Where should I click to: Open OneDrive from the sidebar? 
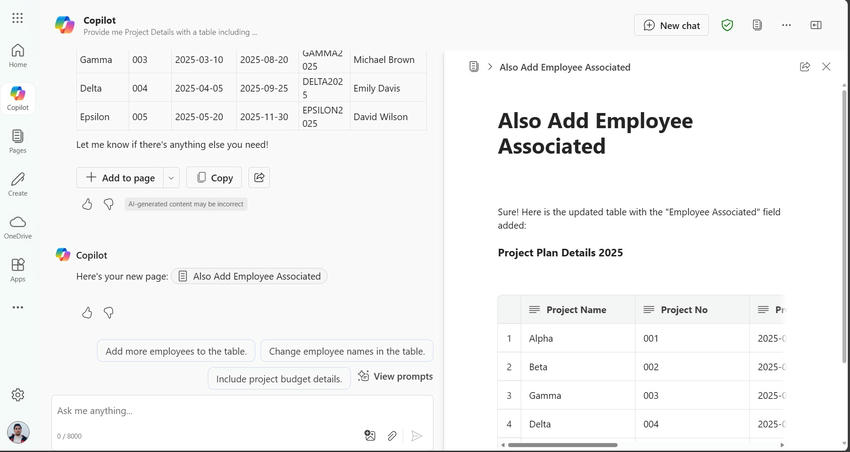18,226
